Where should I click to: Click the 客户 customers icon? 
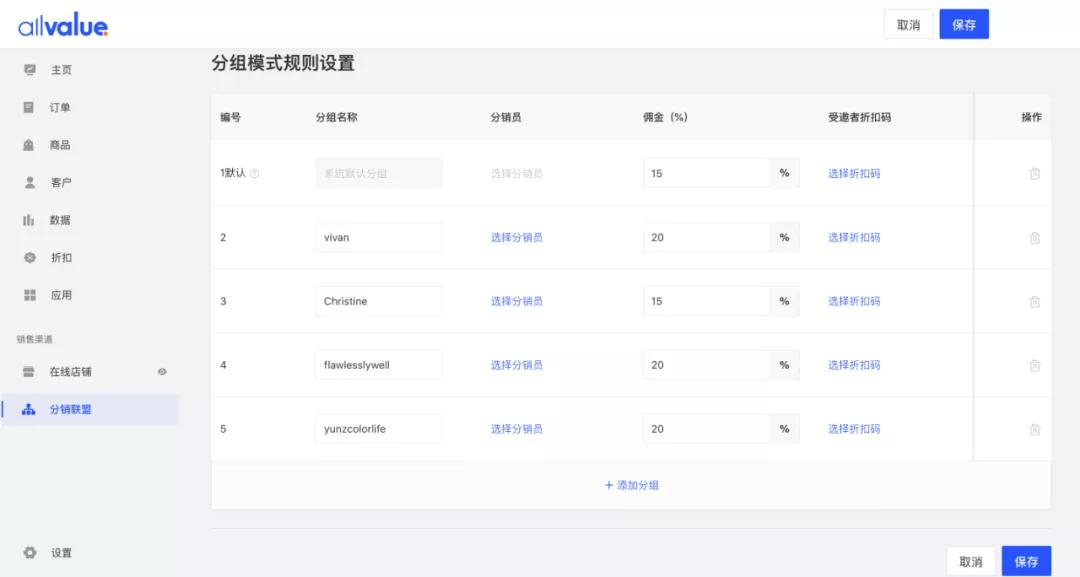28,182
